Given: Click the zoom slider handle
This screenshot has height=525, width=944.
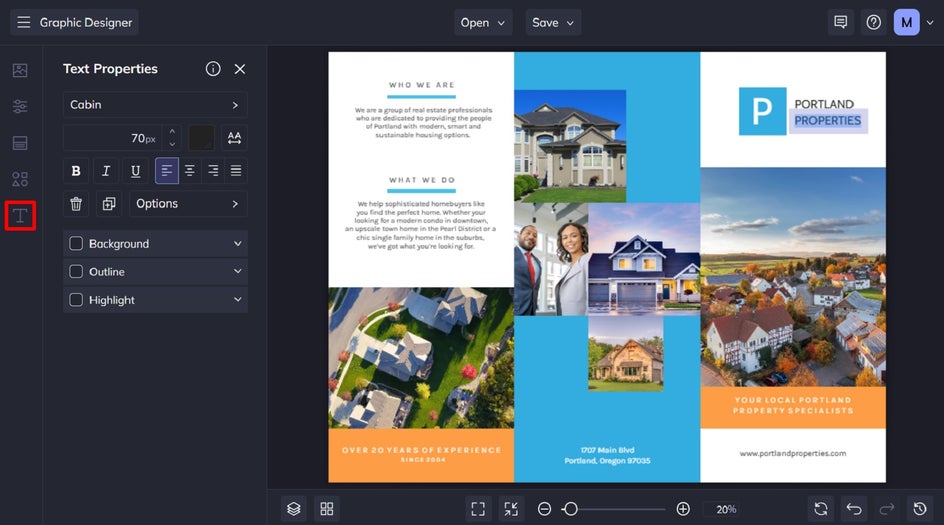Looking at the screenshot, I should tap(571, 509).
